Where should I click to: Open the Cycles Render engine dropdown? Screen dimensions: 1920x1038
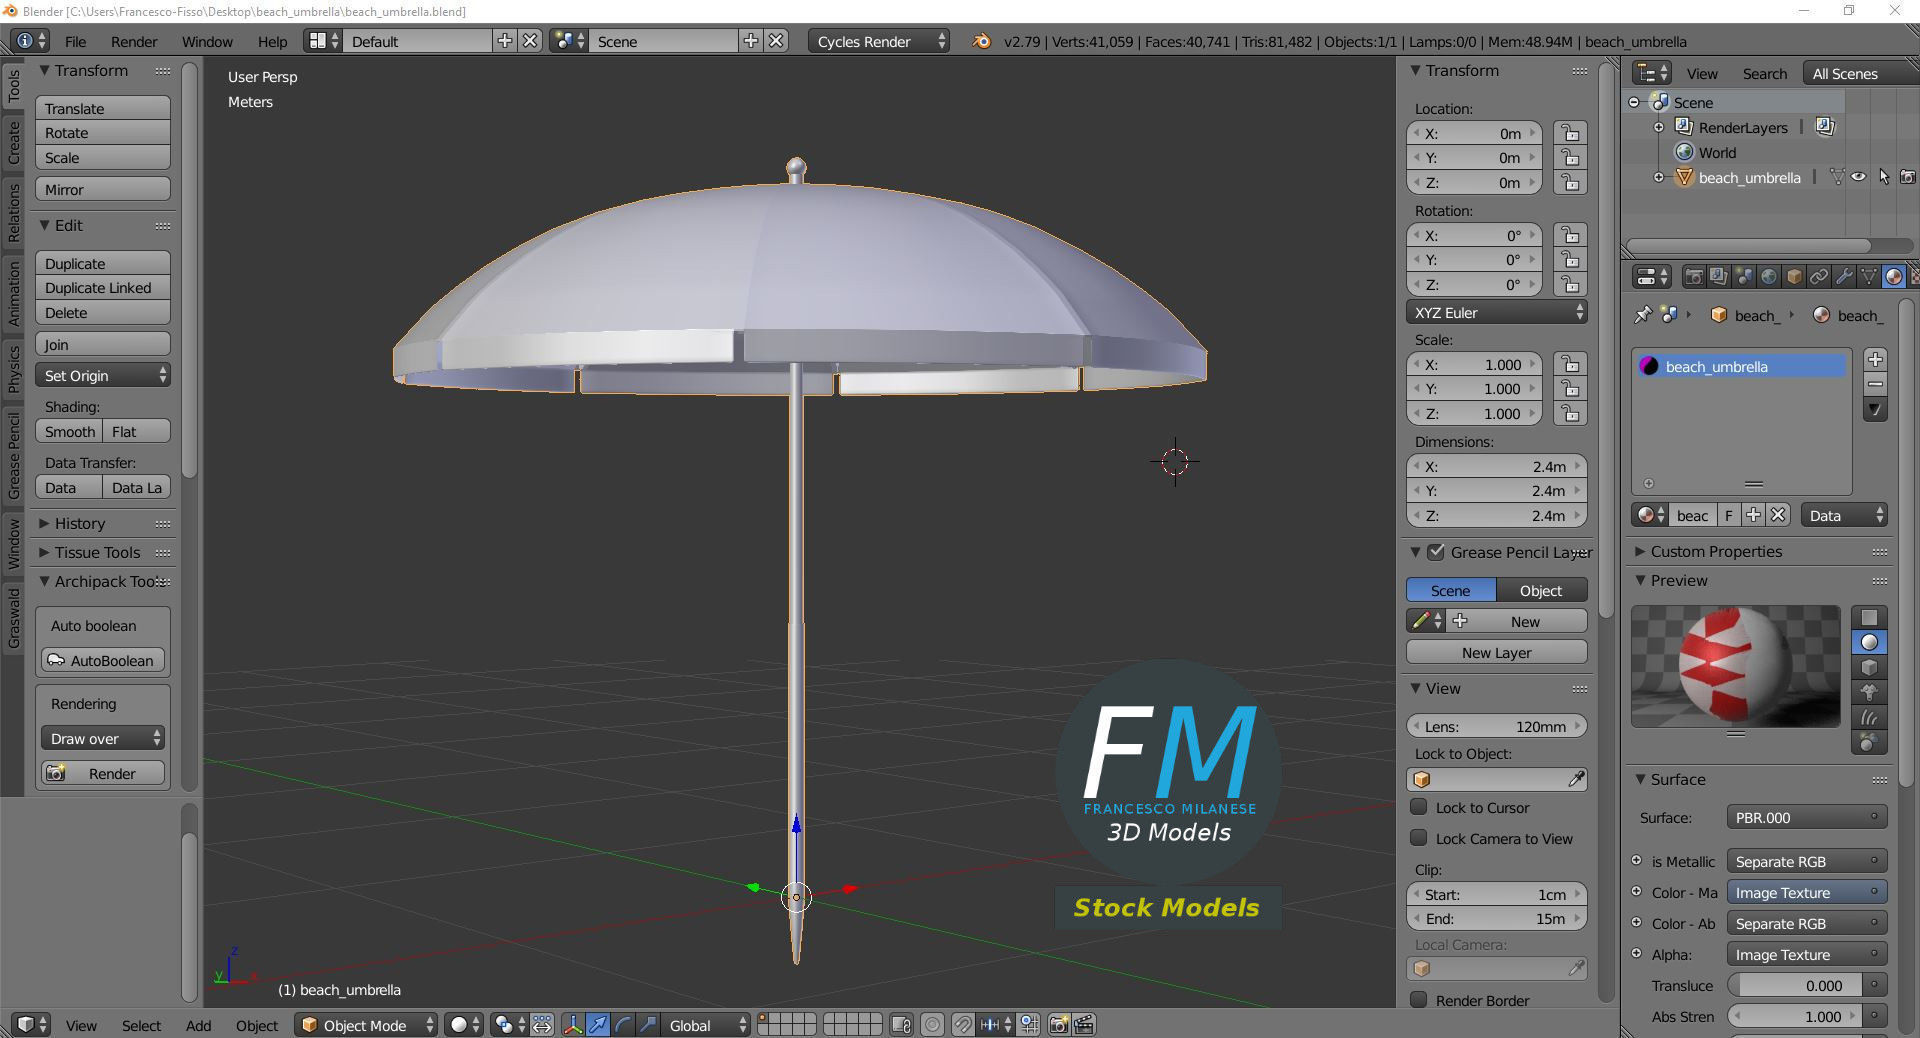click(878, 41)
